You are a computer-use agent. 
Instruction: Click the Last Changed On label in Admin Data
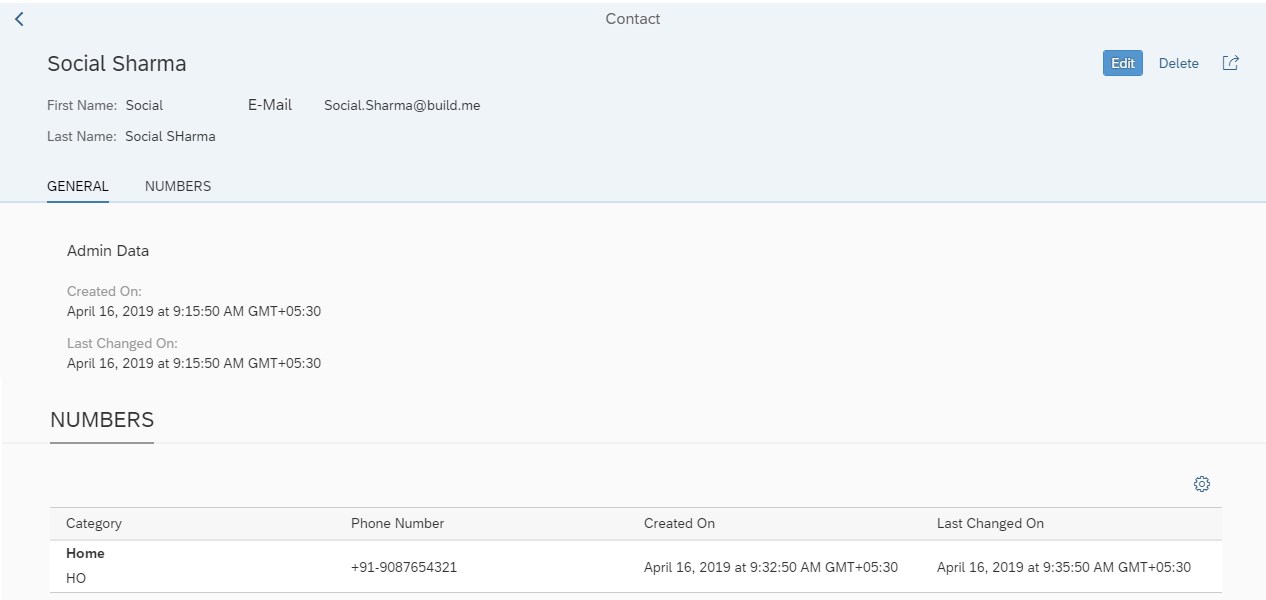click(122, 344)
